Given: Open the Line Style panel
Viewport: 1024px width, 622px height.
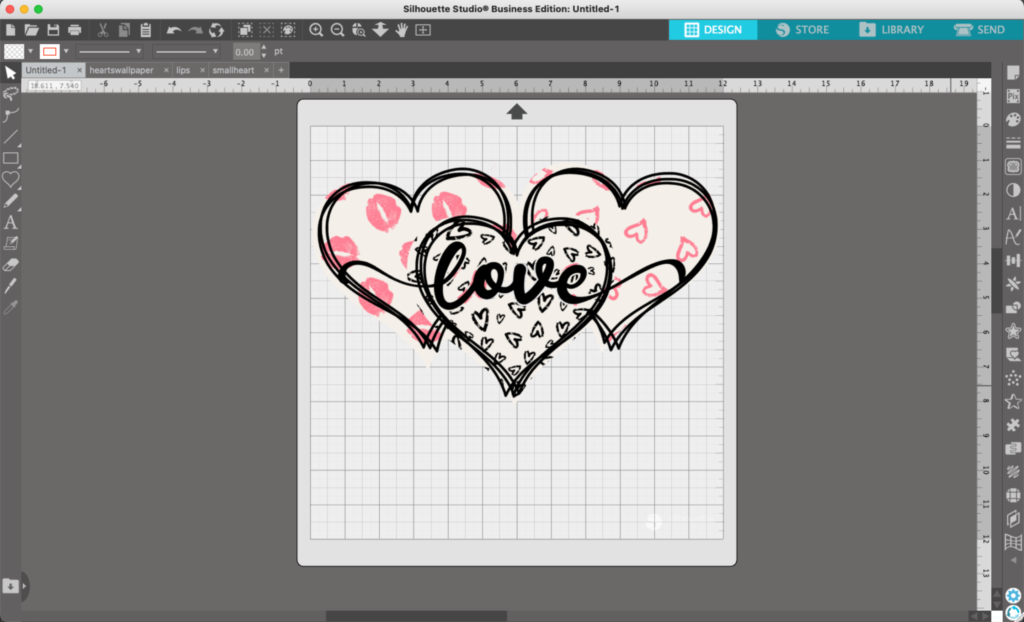Looking at the screenshot, I should point(1013,143).
